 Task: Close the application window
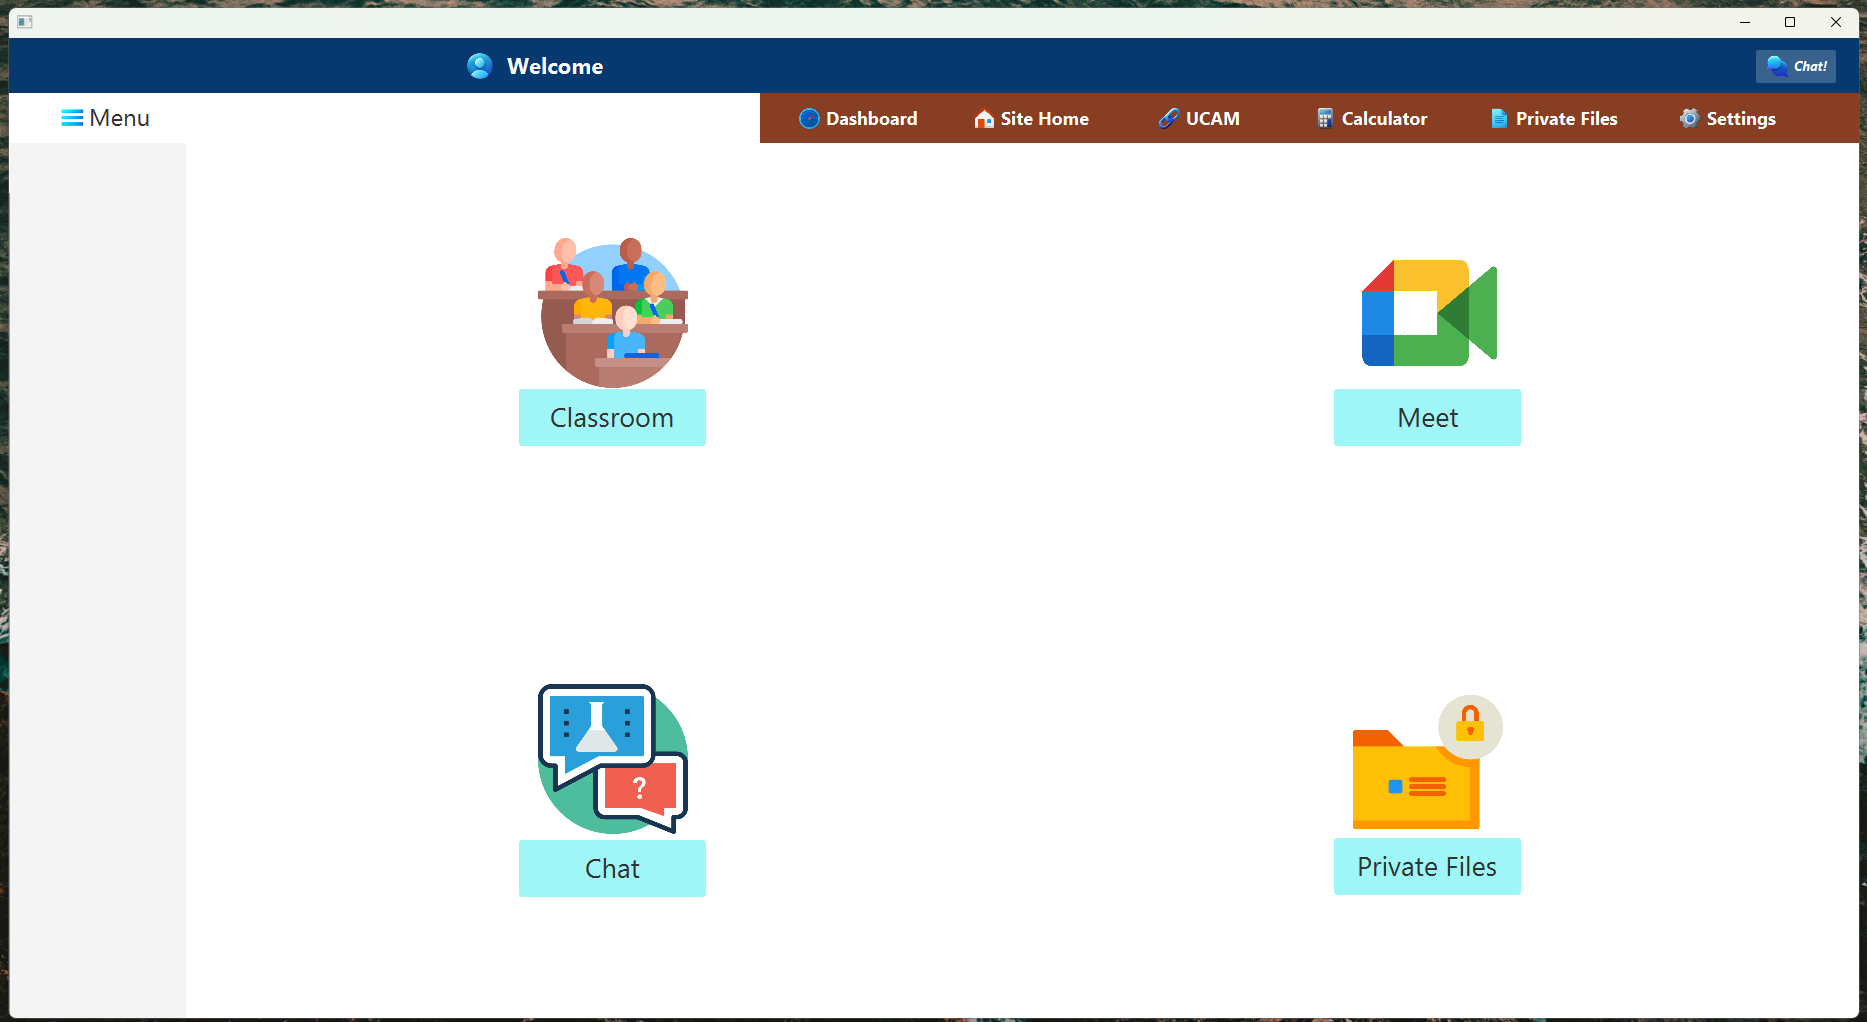[1836, 22]
